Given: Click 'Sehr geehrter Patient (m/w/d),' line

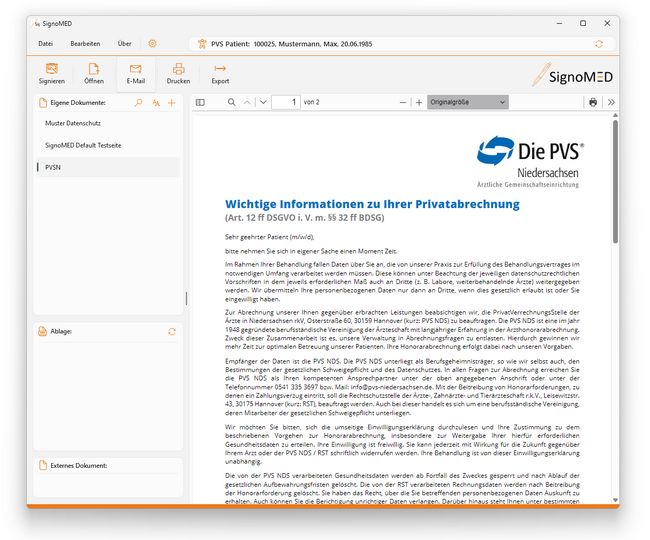Looking at the screenshot, I should (x=269, y=237).
